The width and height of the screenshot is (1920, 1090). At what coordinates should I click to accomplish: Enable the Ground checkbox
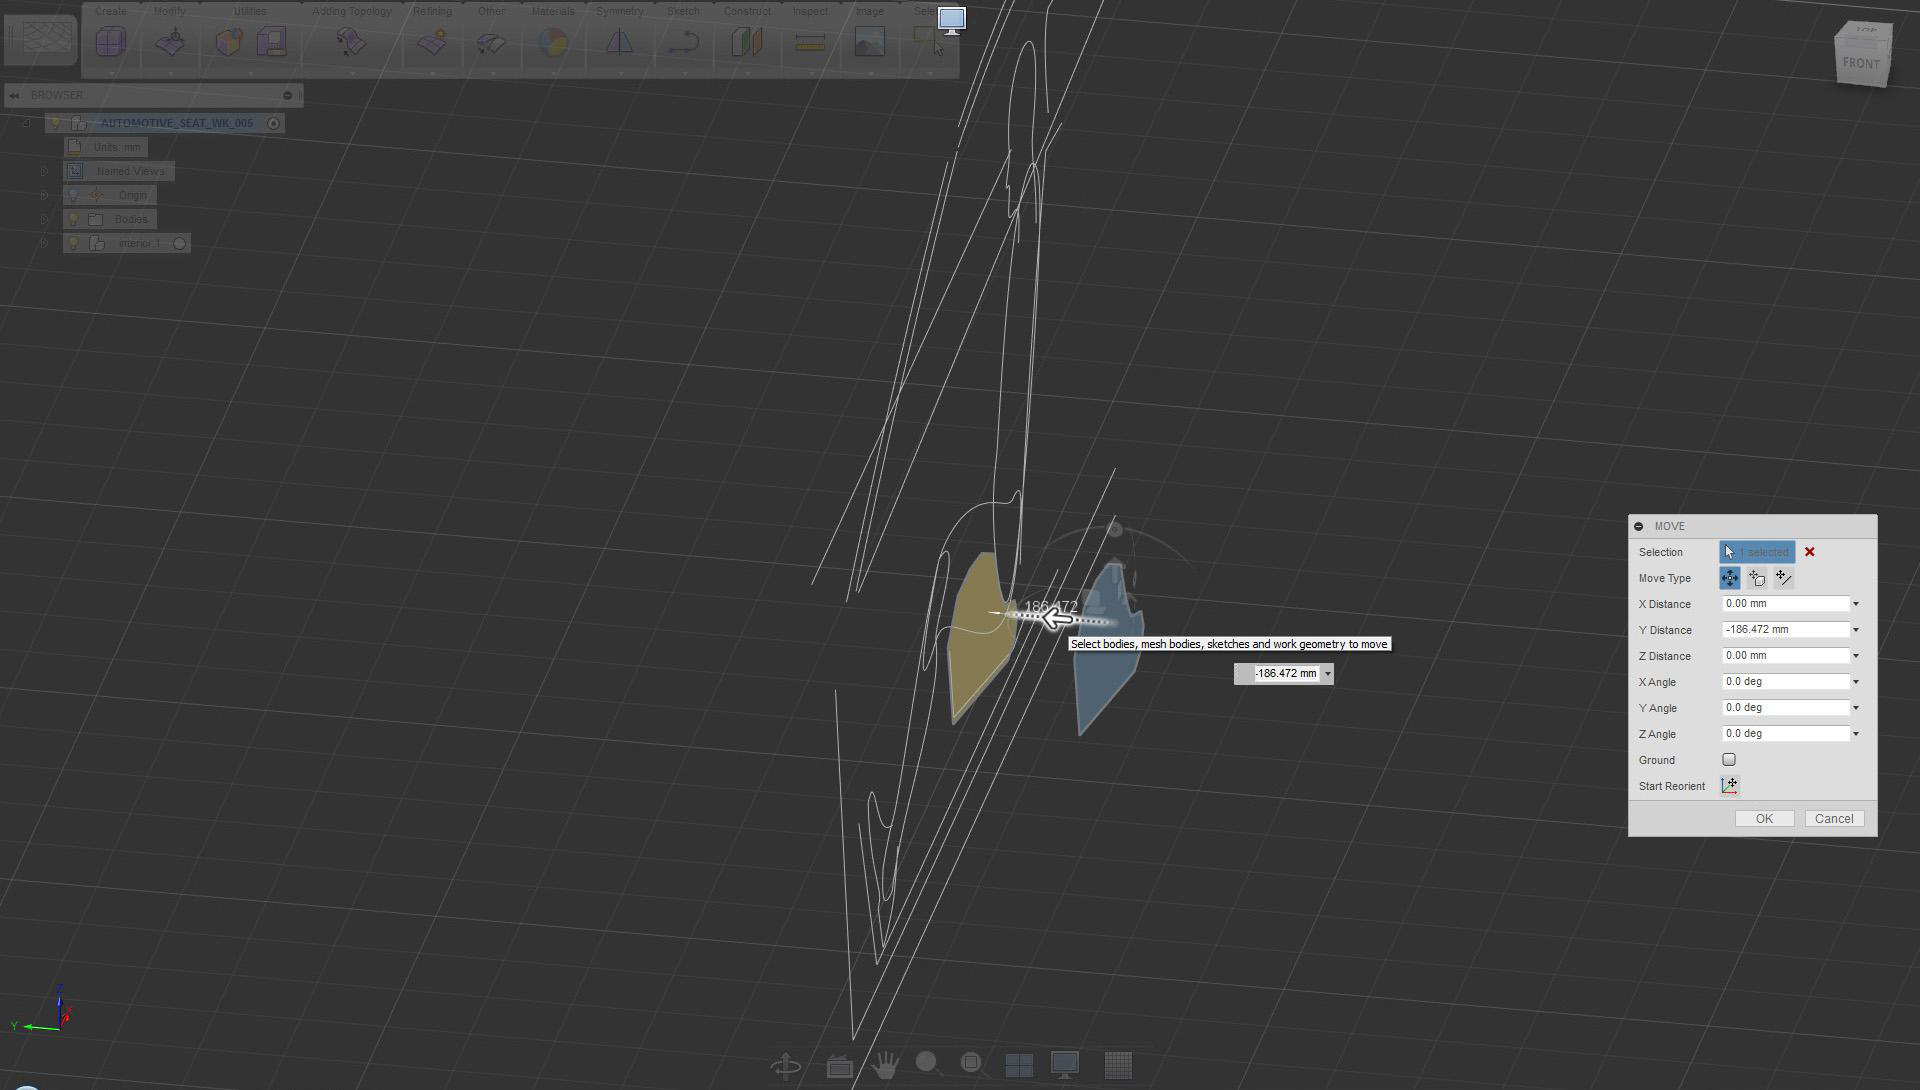click(x=1729, y=760)
